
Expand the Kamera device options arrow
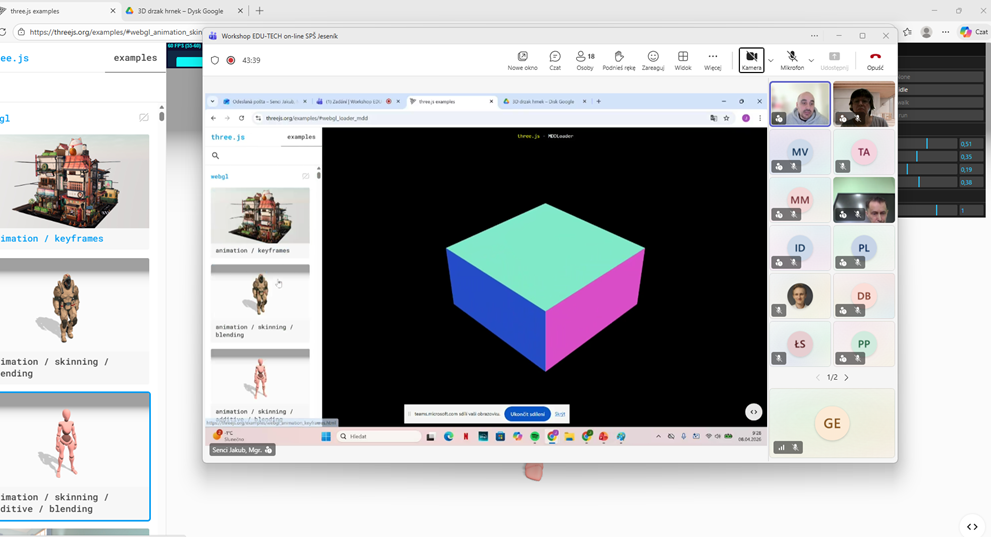pyautogui.click(x=771, y=61)
